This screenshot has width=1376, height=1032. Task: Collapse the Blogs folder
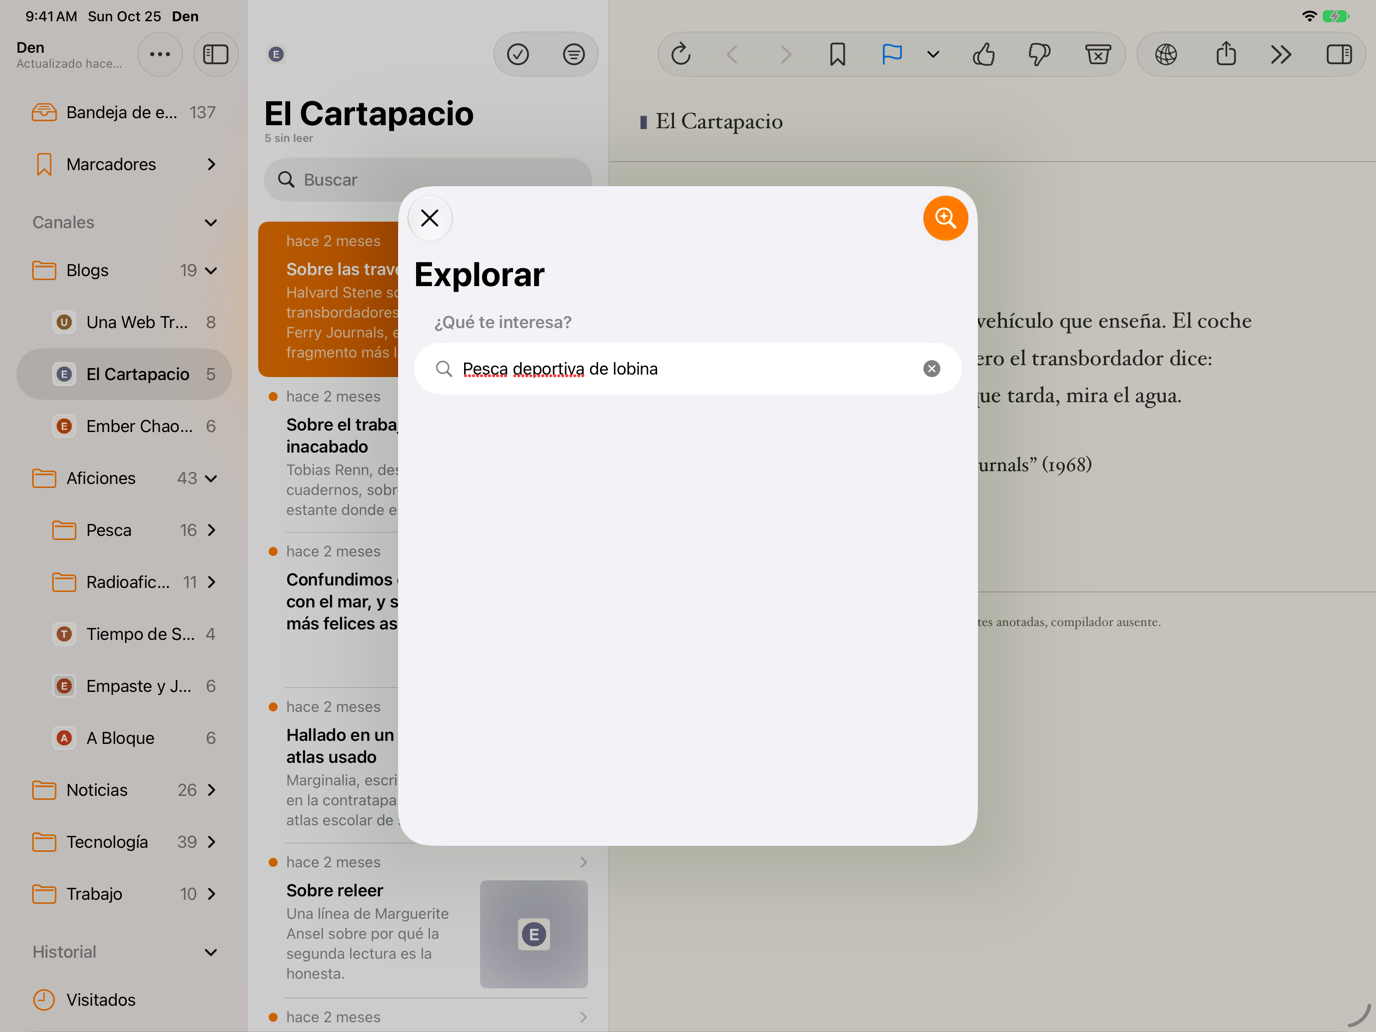pyautogui.click(x=211, y=270)
